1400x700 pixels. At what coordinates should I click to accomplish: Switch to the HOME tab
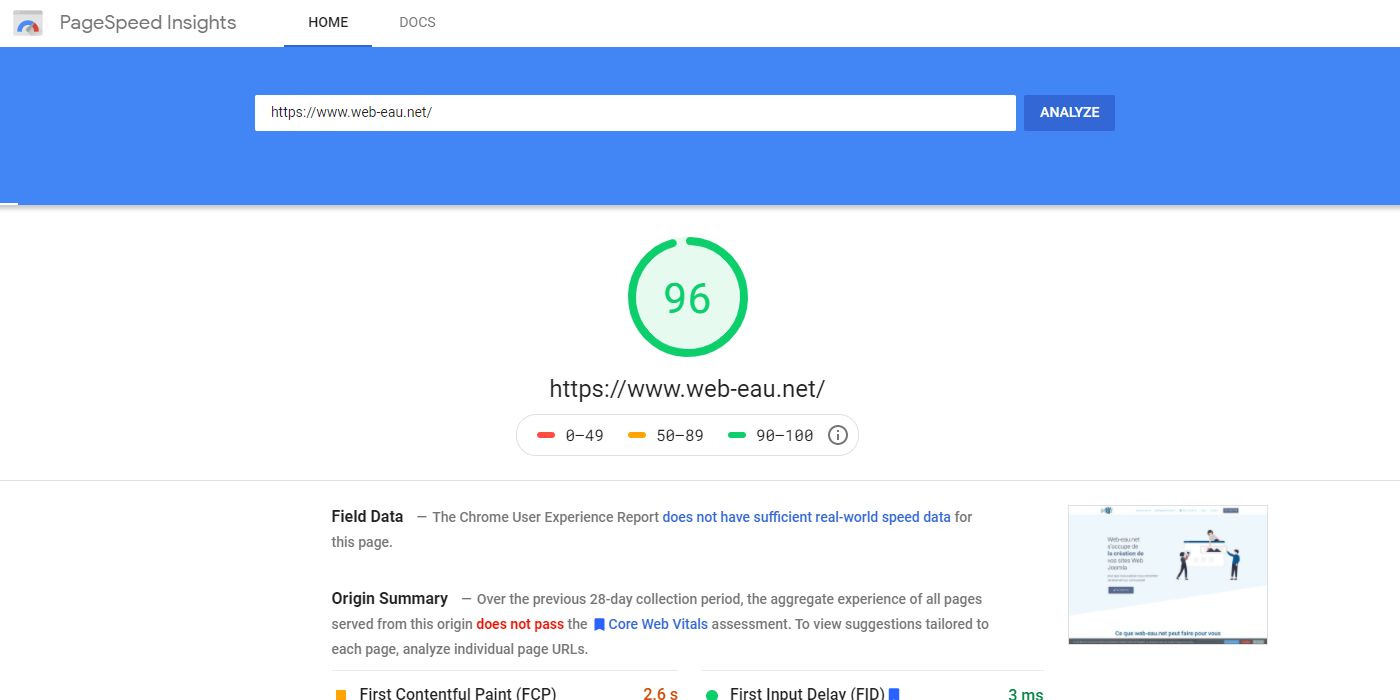pyautogui.click(x=328, y=23)
